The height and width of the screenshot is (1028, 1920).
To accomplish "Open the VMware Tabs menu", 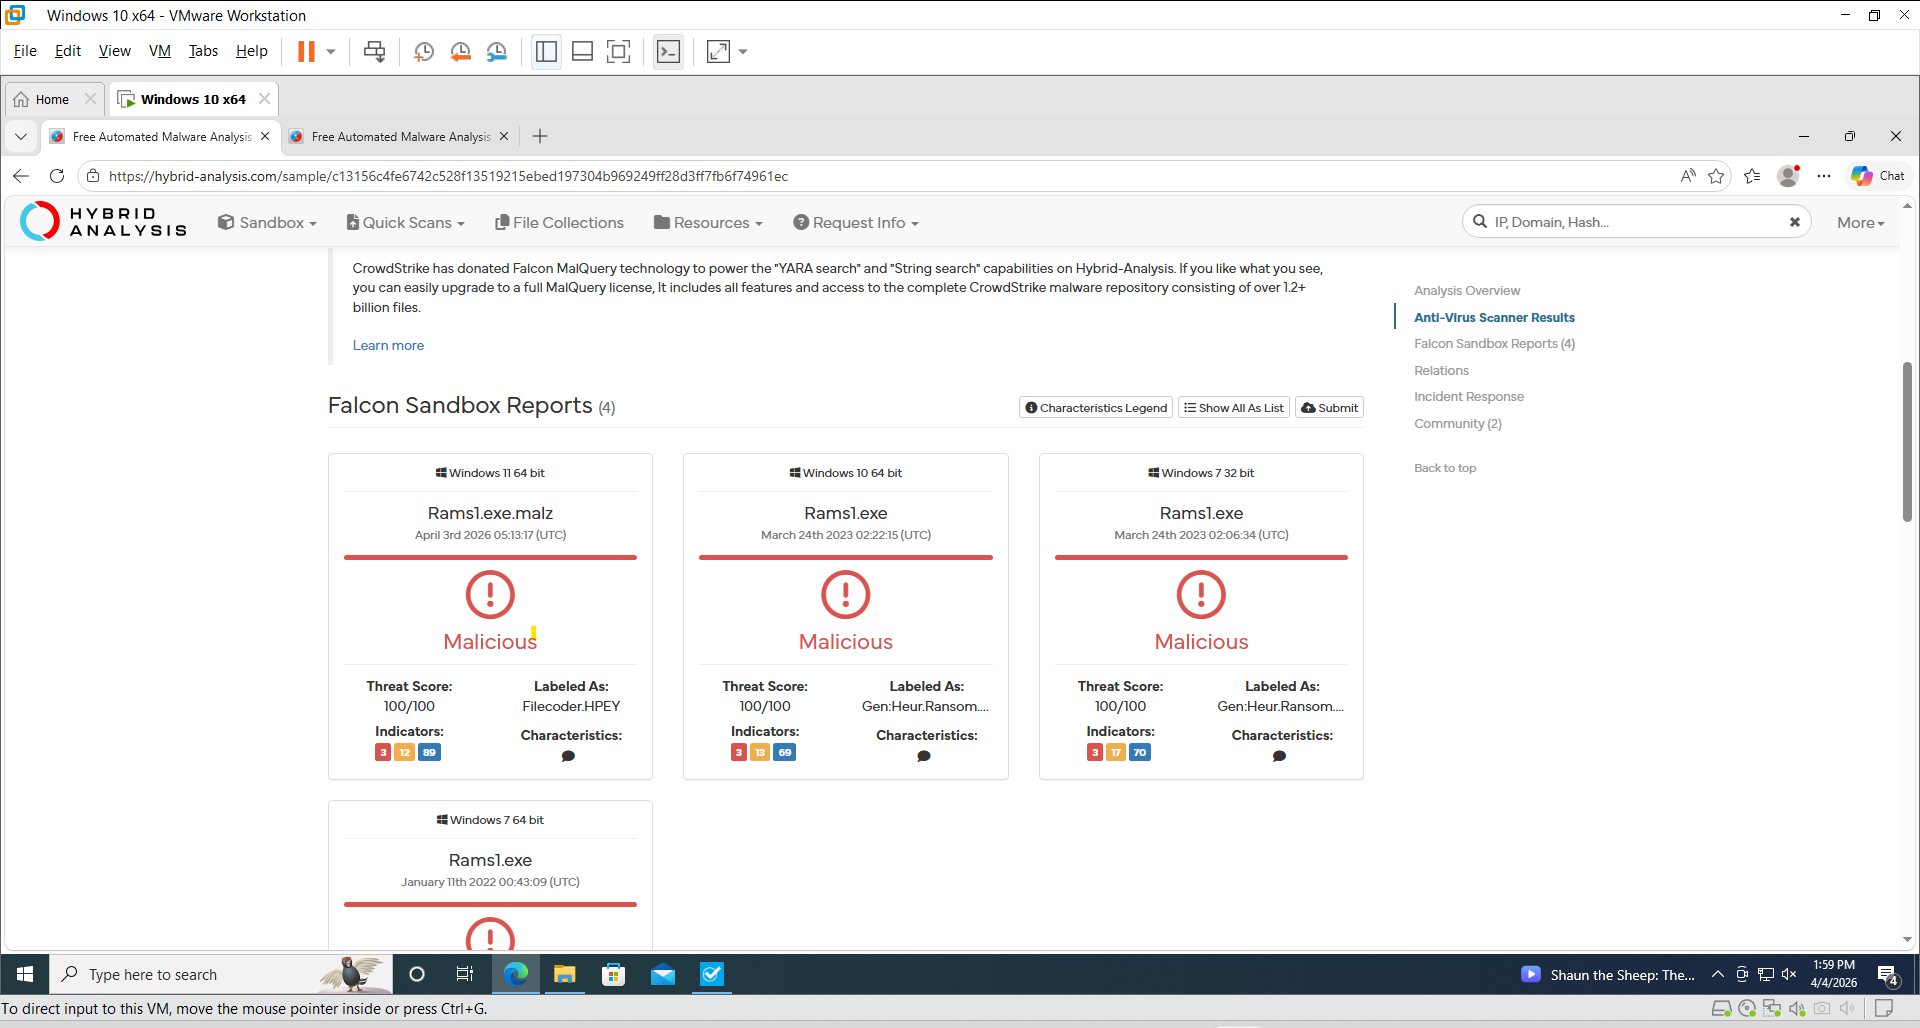I will click(203, 51).
